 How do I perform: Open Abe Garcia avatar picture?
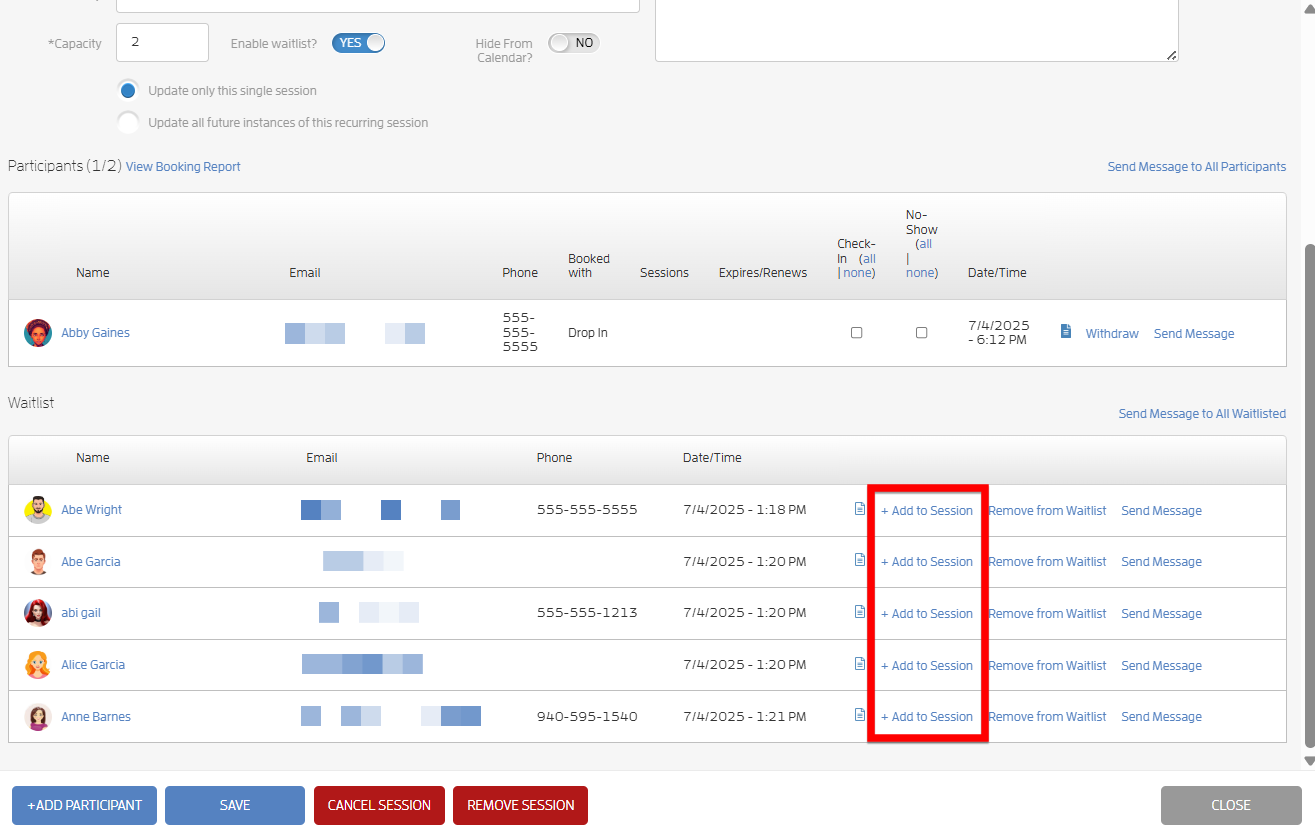38,562
